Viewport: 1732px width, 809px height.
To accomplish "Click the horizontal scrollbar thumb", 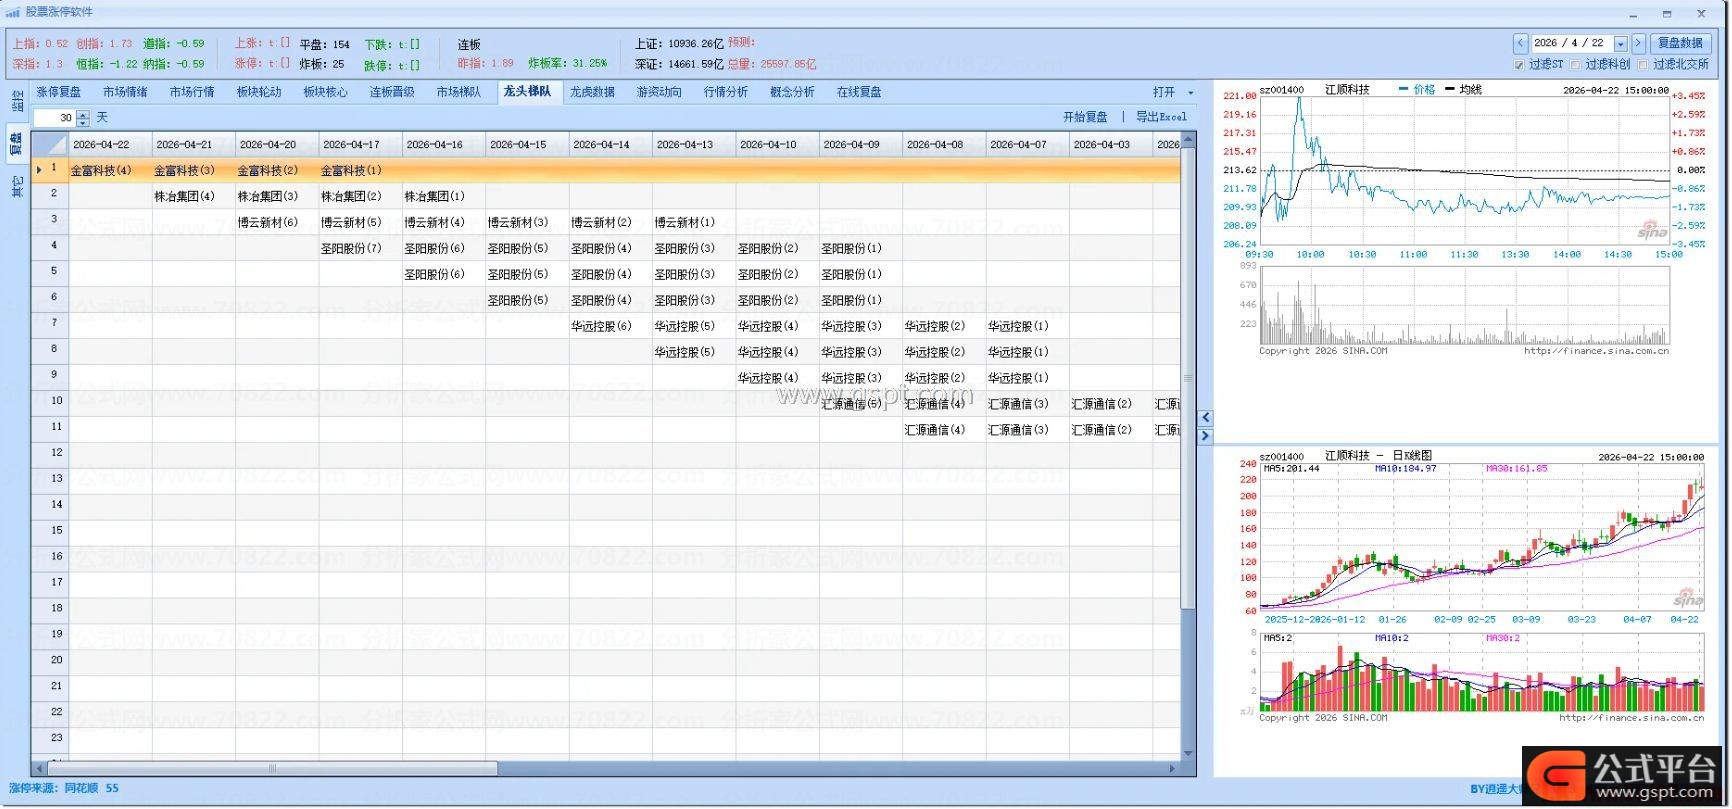I will pos(272,769).
